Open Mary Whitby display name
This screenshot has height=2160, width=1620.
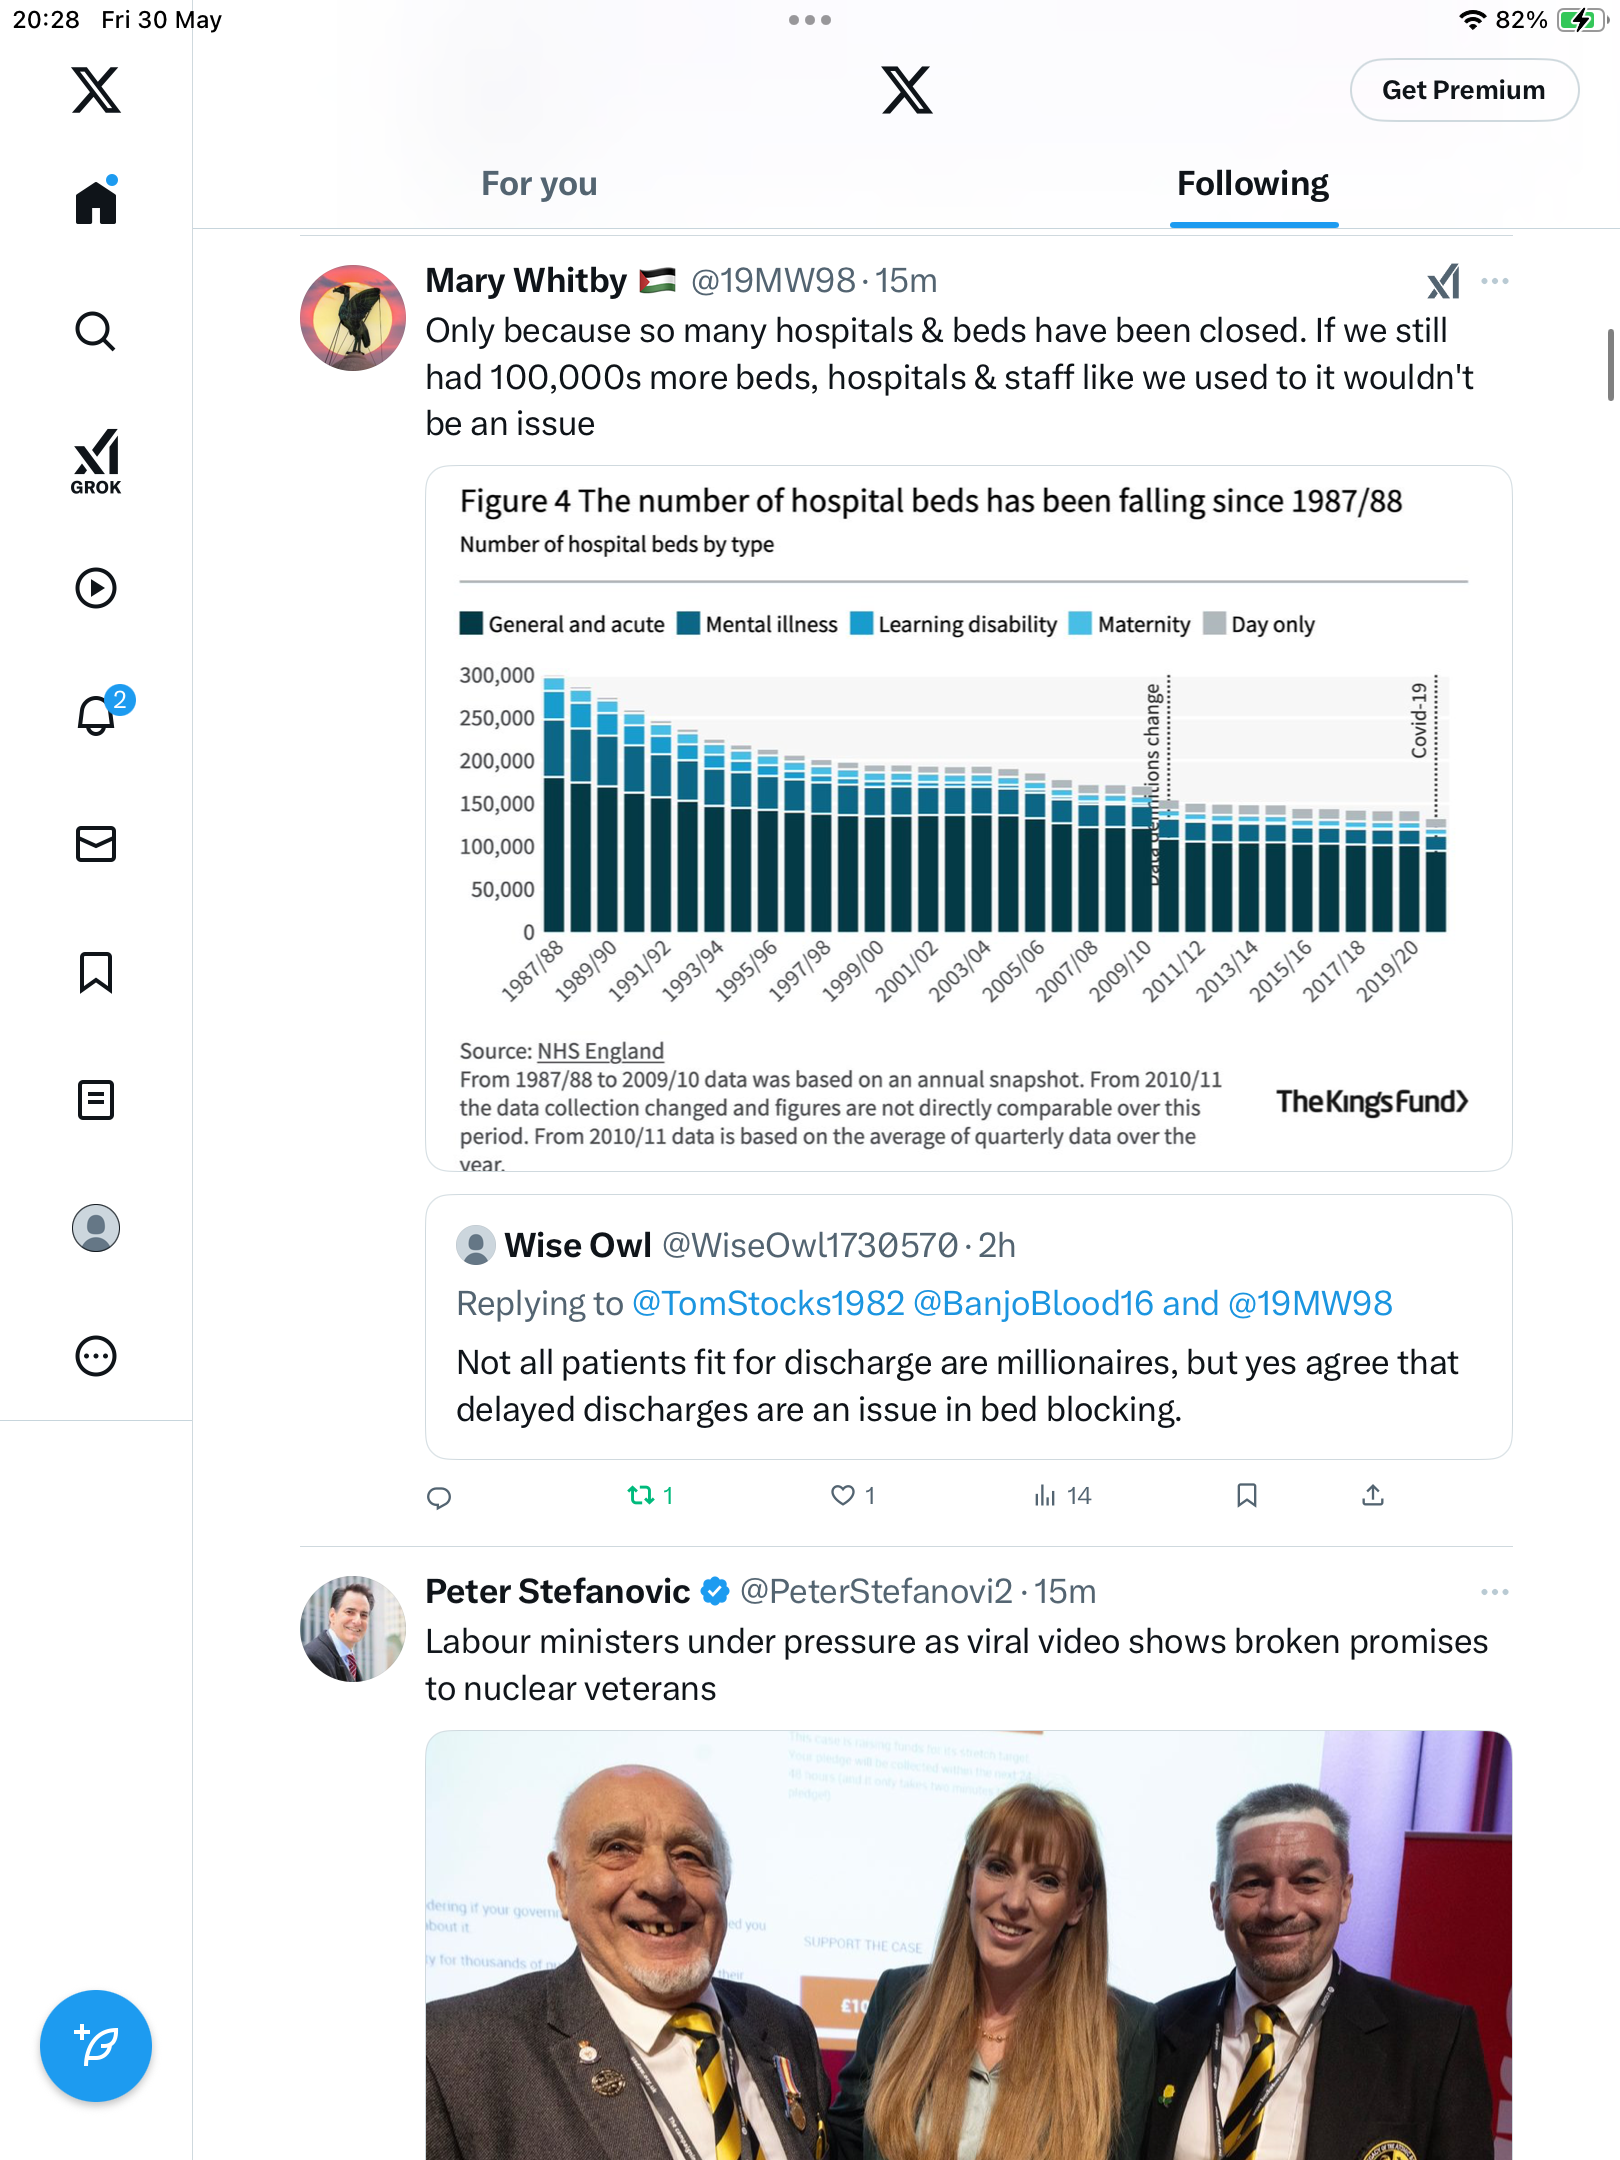pos(526,281)
